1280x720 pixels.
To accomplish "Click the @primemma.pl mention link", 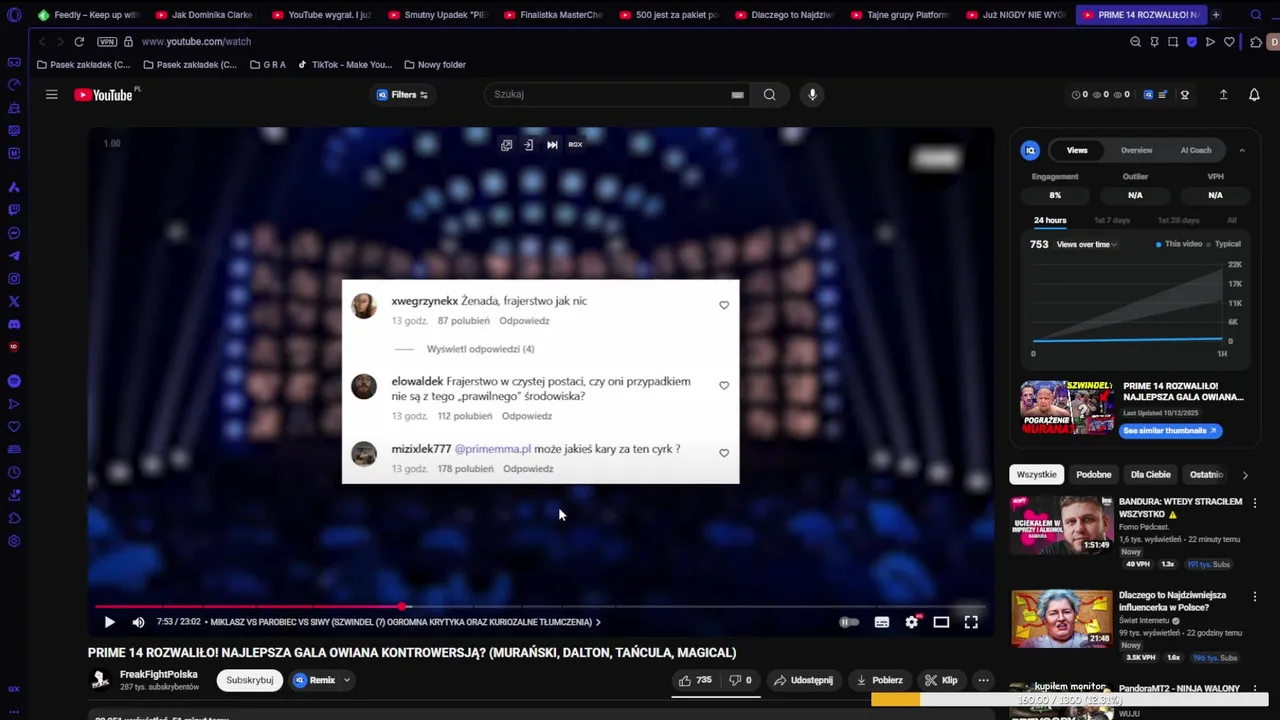I will tap(492, 449).
